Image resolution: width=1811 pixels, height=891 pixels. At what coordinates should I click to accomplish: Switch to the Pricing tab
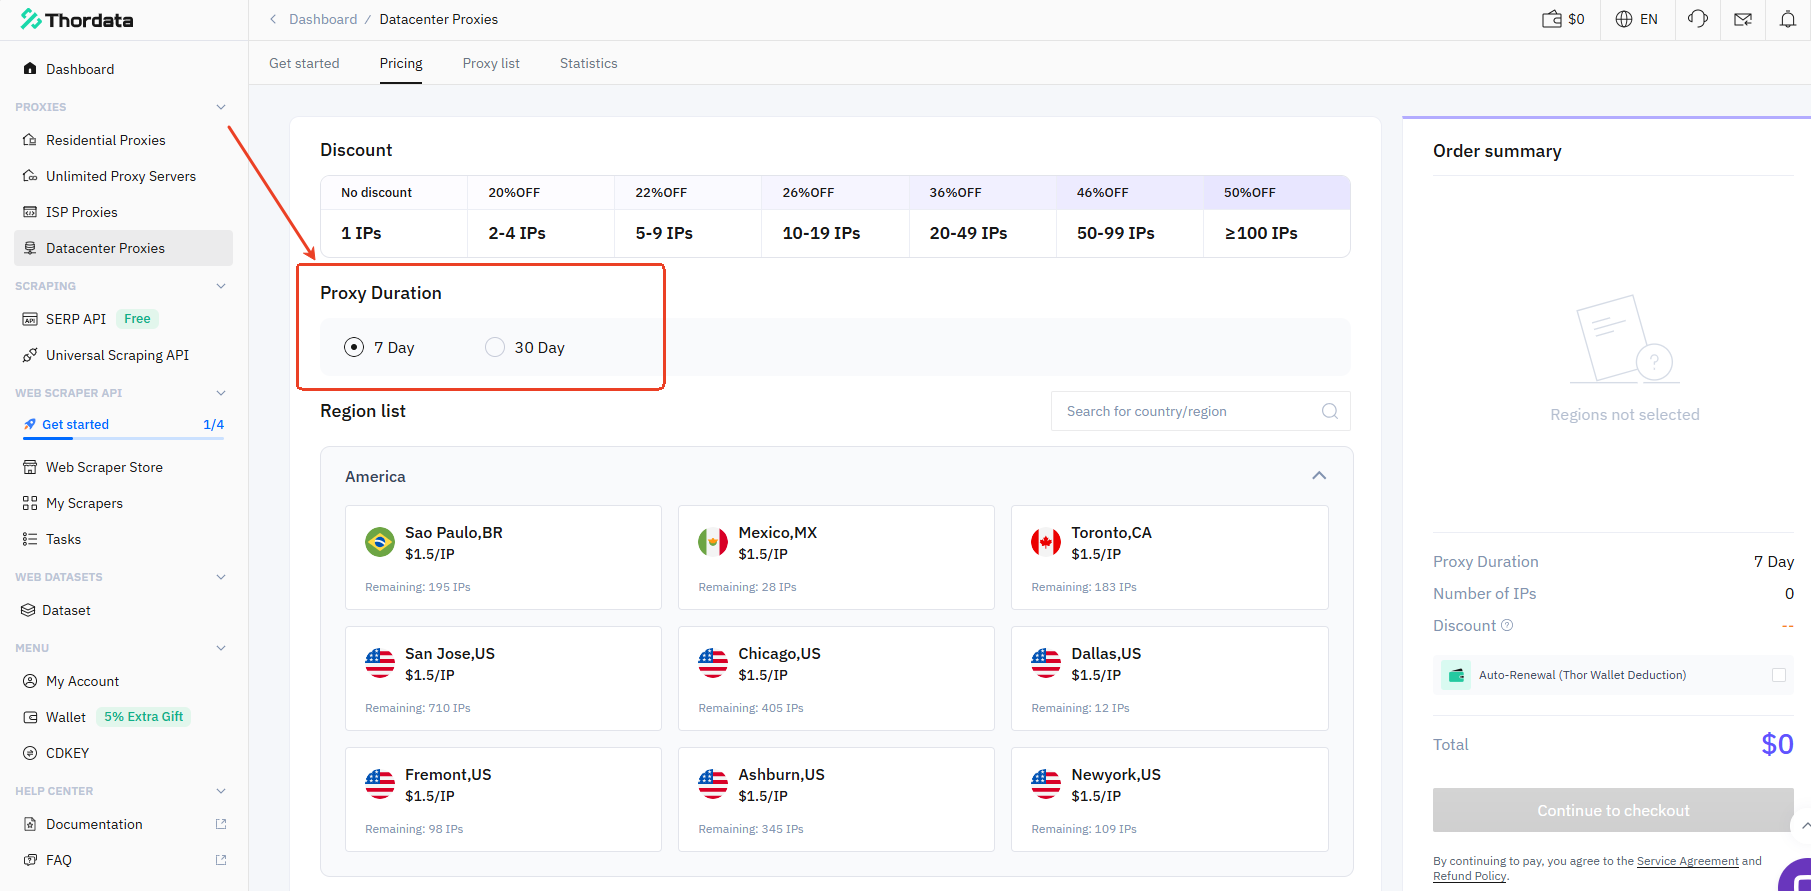point(401,63)
